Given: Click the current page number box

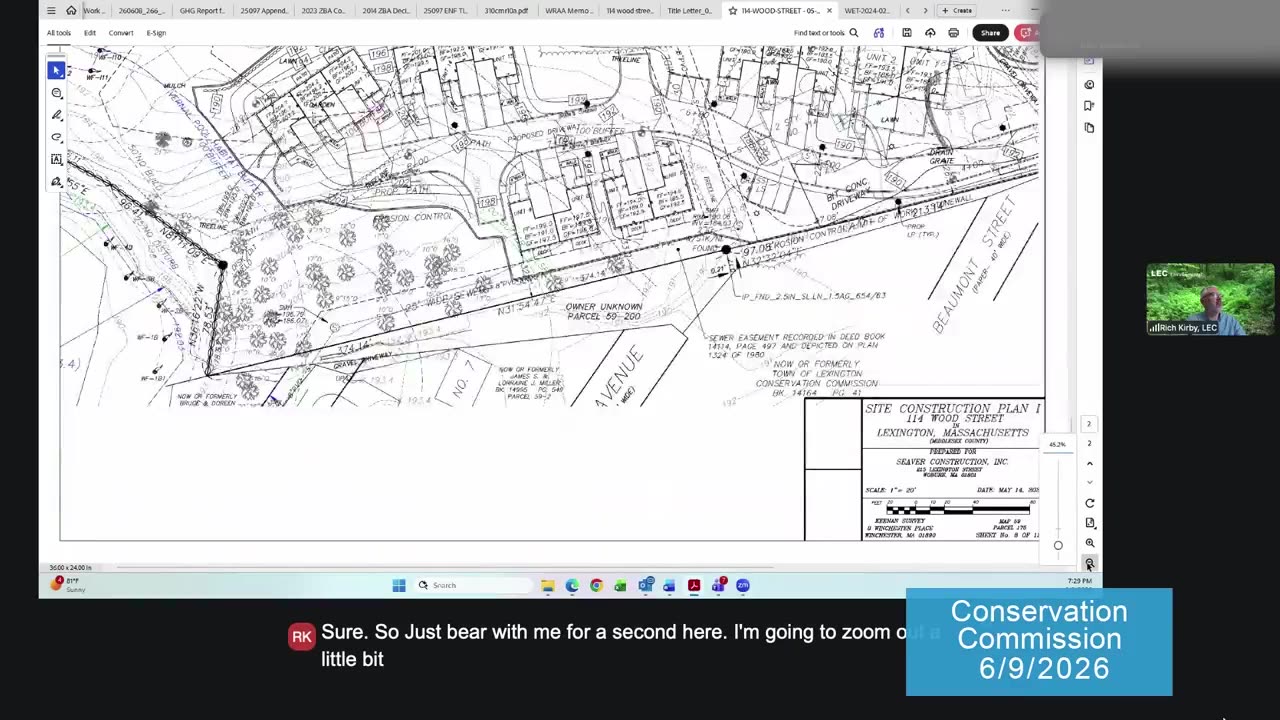Looking at the screenshot, I should click(1089, 424).
